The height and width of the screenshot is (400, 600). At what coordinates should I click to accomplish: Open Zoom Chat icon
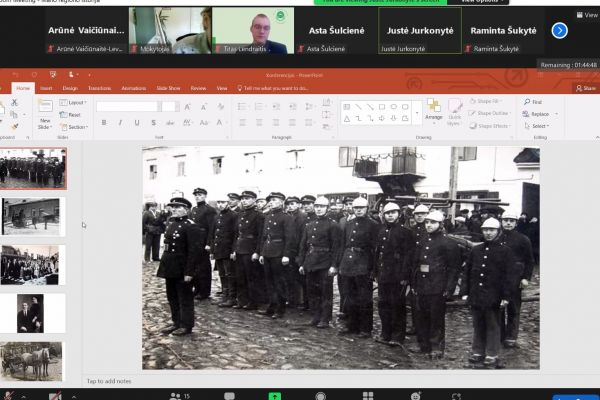pos(229,396)
